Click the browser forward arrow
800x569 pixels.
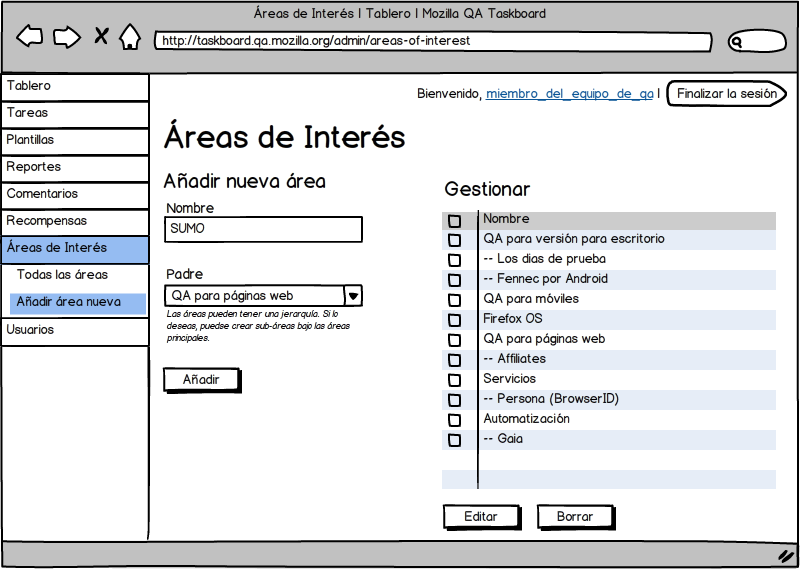[x=67, y=37]
